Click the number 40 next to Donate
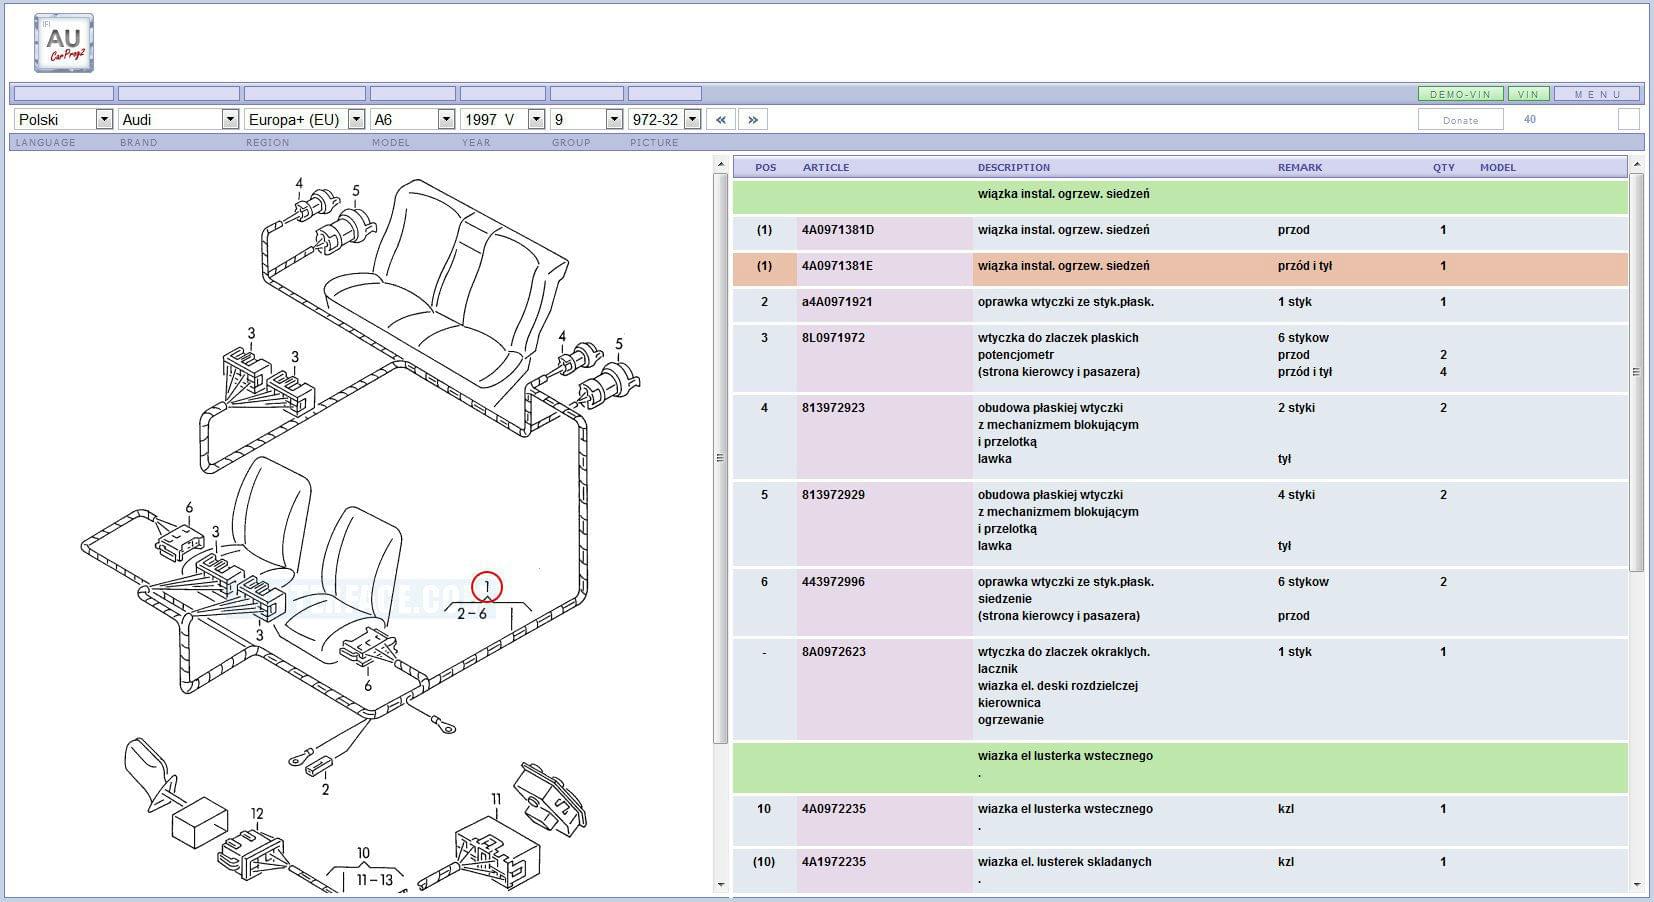The height and width of the screenshot is (902, 1654). tap(1529, 119)
